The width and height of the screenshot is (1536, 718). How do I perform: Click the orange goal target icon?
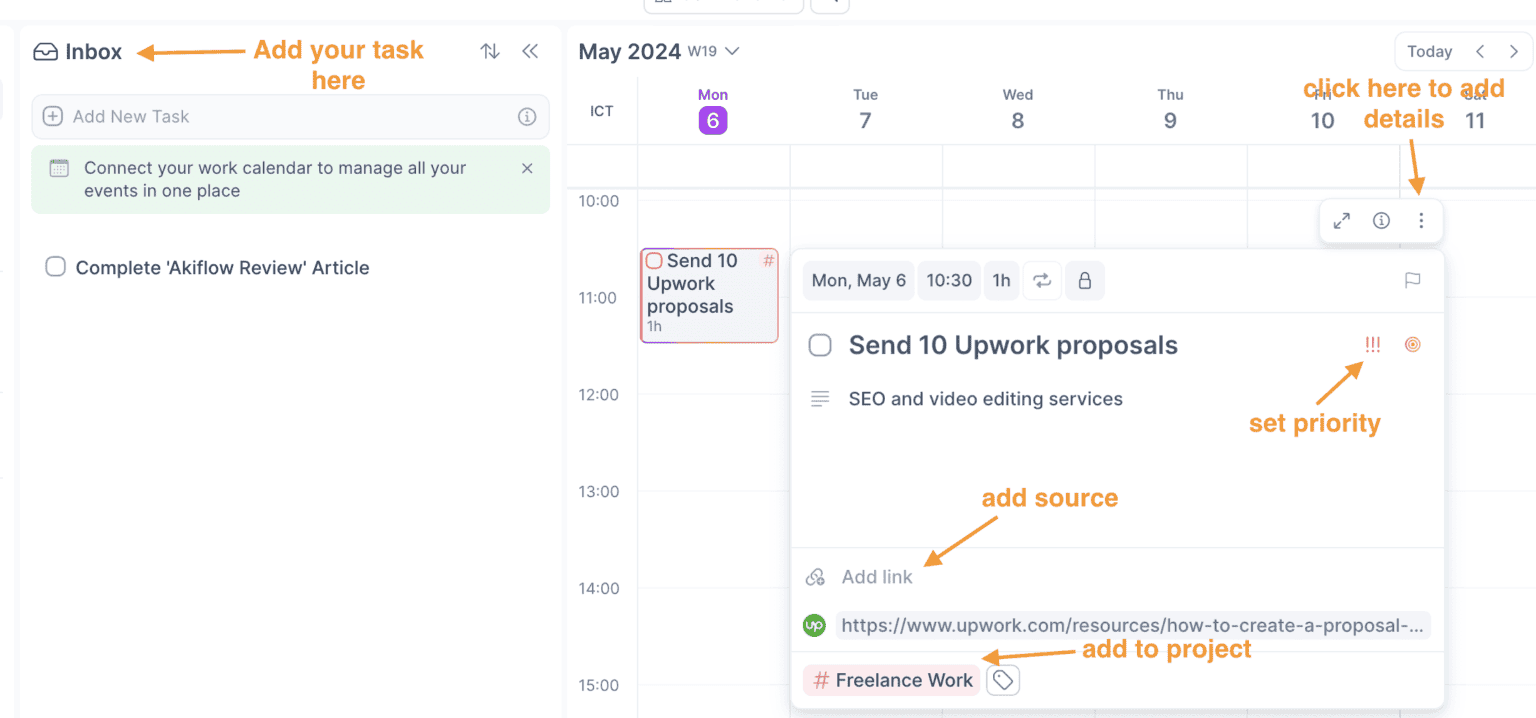point(1412,345)
